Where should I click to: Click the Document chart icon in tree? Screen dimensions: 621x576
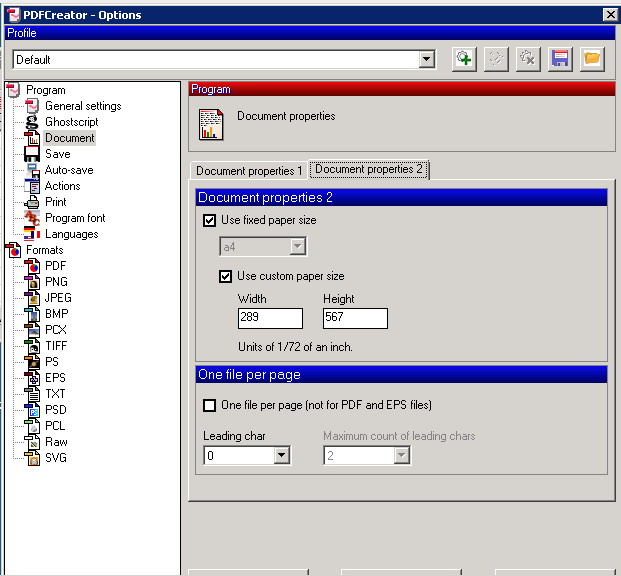point(32,138)
